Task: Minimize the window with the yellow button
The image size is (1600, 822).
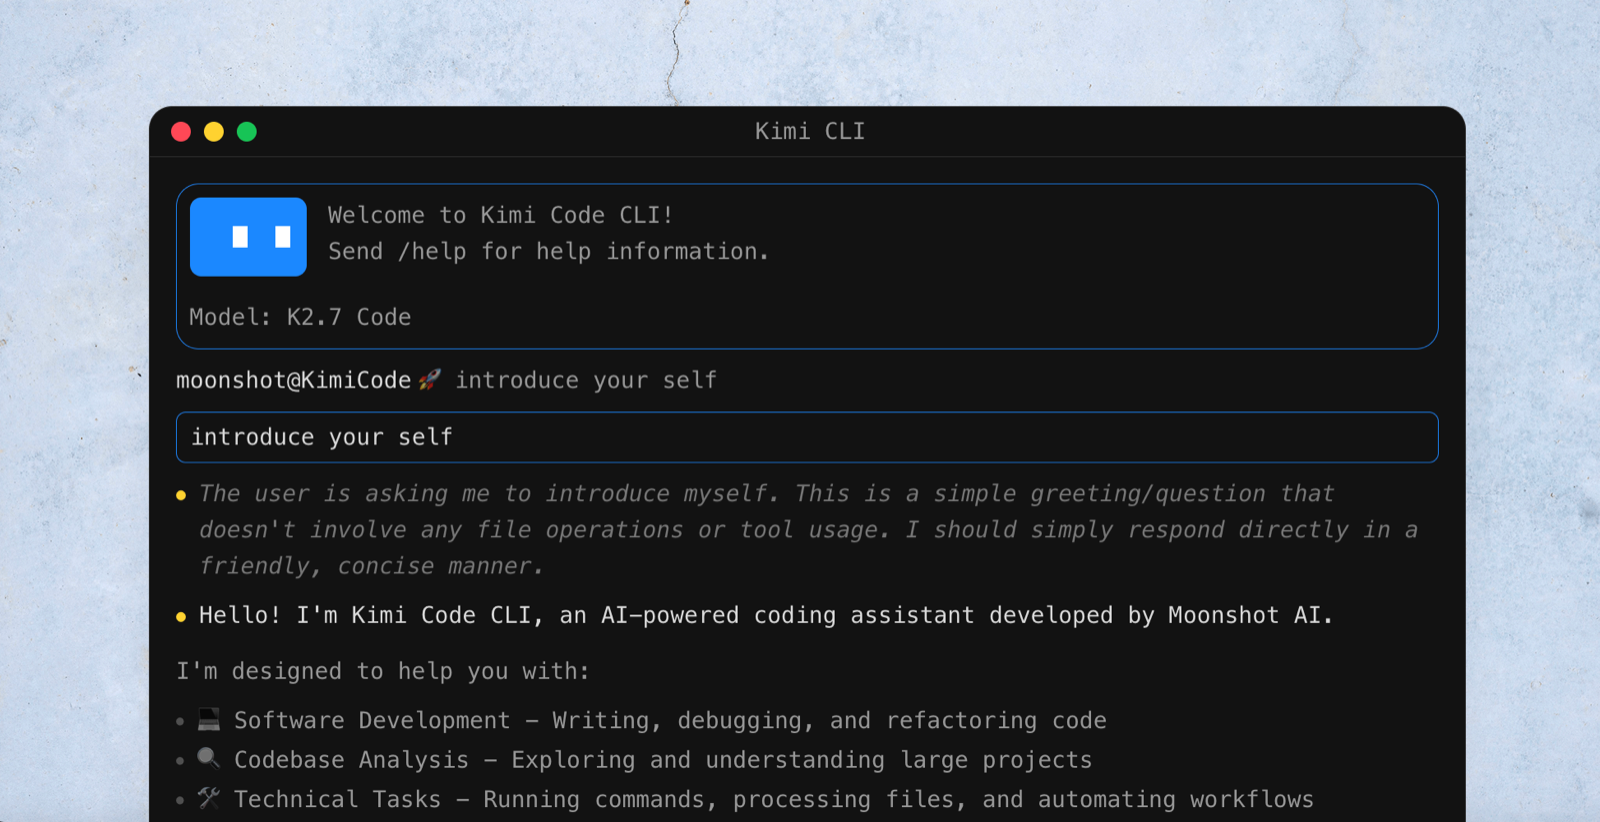Action: pyautogui.click(x=214, y=132)
